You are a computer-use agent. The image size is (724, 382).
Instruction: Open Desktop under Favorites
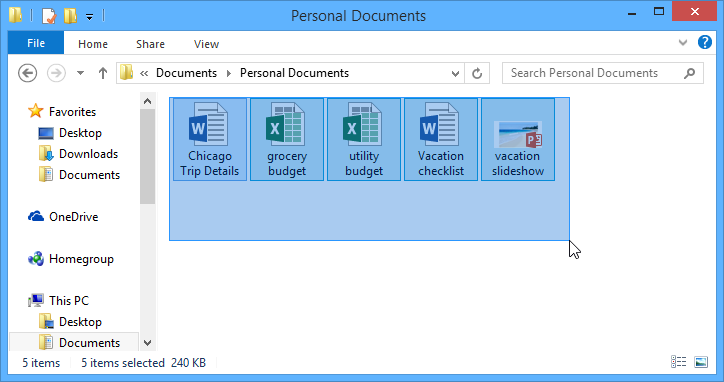[x=80, y=133]
